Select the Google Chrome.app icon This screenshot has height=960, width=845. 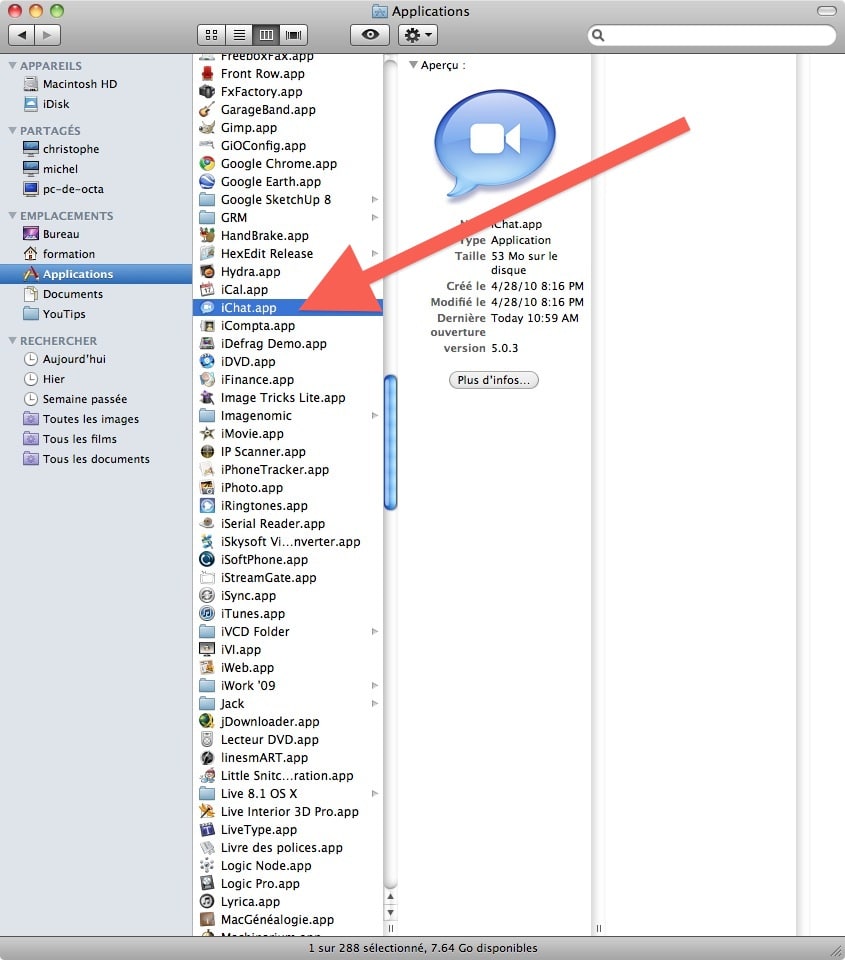pos(207,163)
